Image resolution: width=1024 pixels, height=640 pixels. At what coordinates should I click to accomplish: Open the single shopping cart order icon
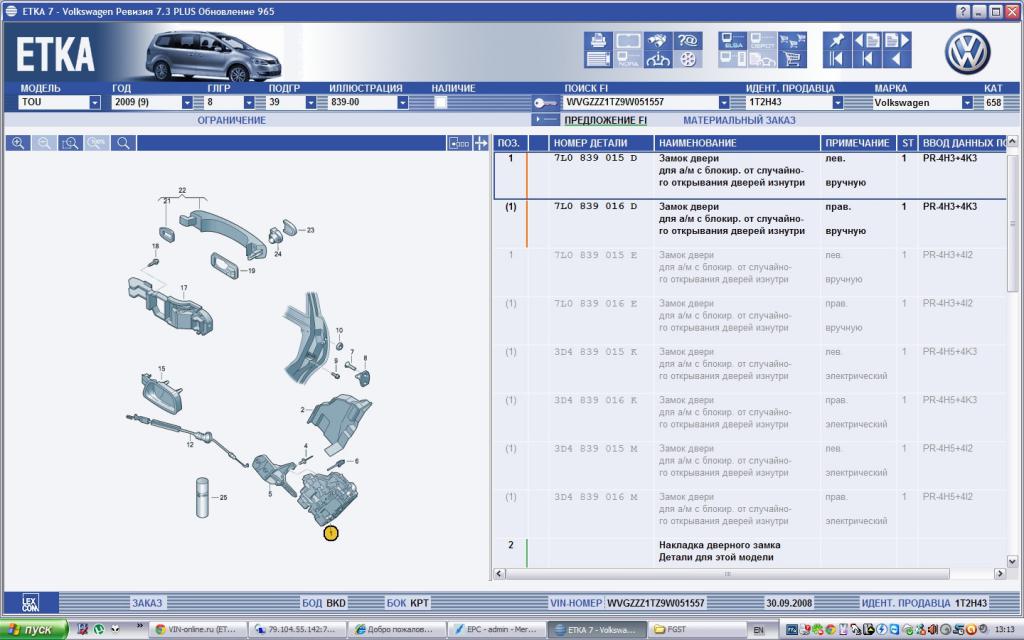click(792, 59)
